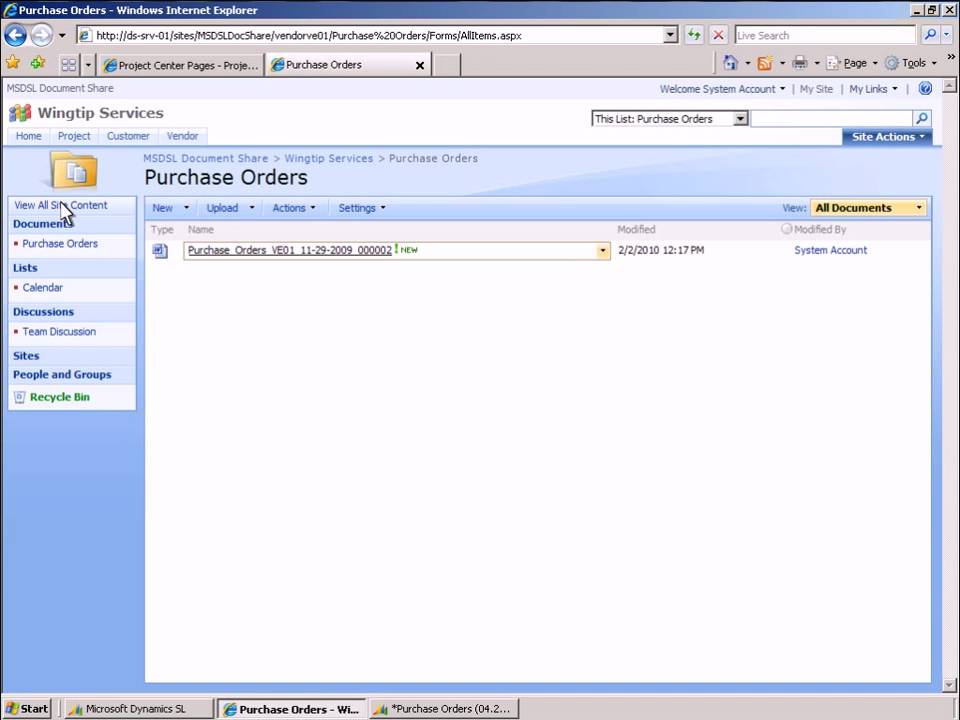Image resolution: width=960 pixels, height=720 pixels.
Task: Open the Purchase Orders sidebar link
Action: coord(60,244)
